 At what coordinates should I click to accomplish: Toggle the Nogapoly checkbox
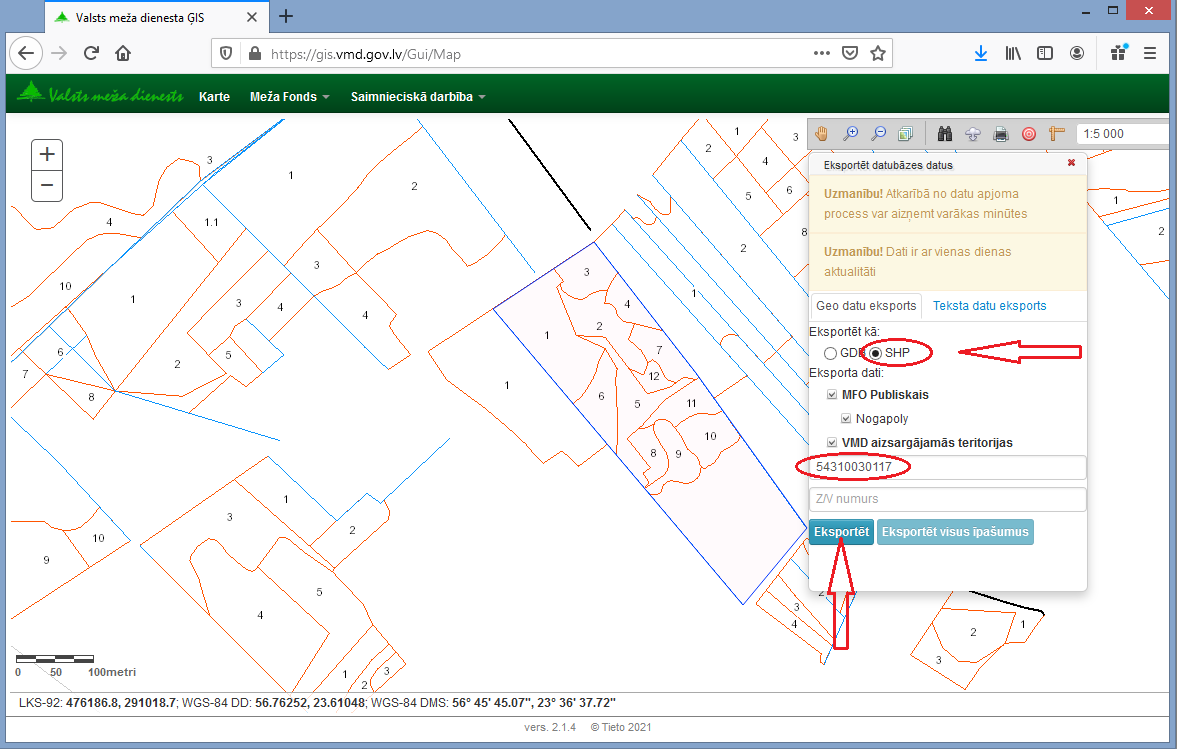846,419
